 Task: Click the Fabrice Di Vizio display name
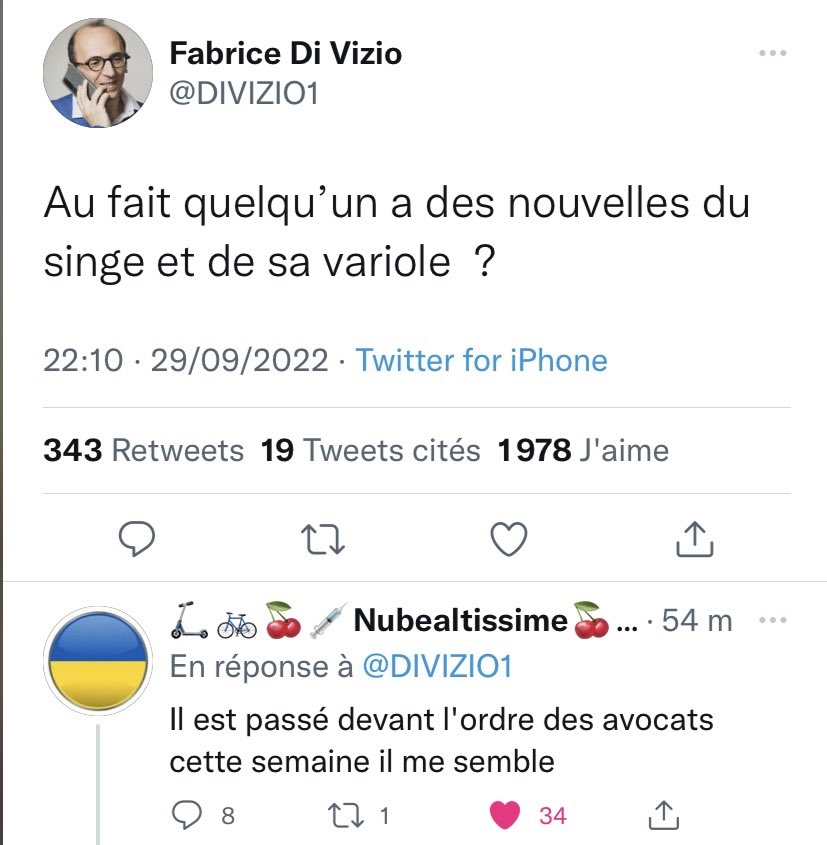pyautogui.click(x=286, y=52)
